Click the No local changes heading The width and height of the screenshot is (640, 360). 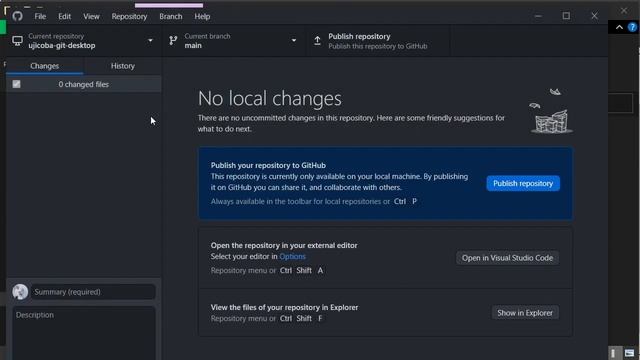270,98
